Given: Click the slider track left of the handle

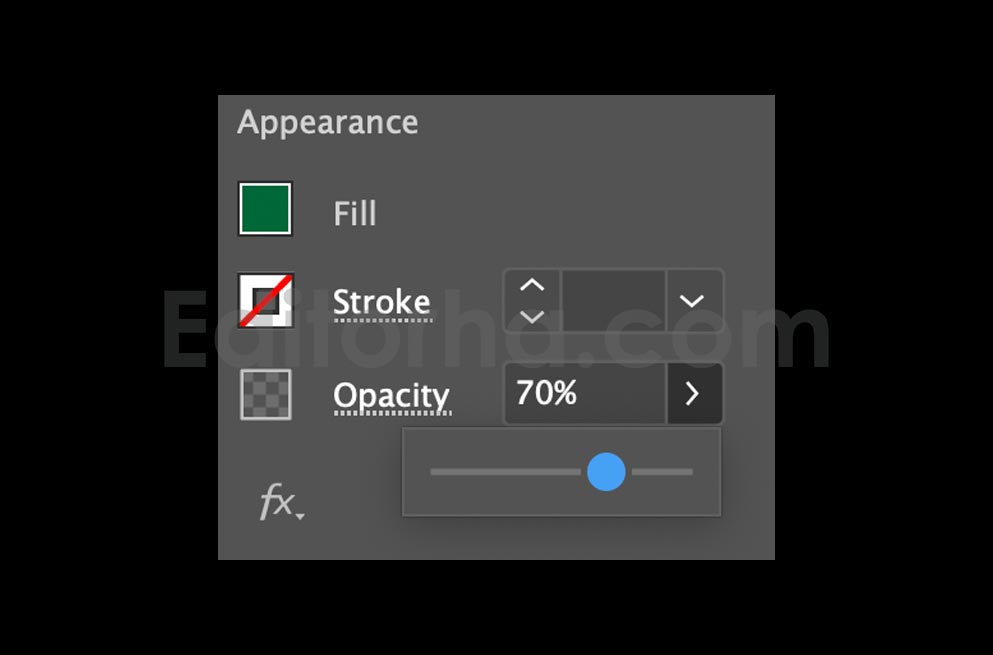Looking at the screenshot, I should click(x=505, y=472).
